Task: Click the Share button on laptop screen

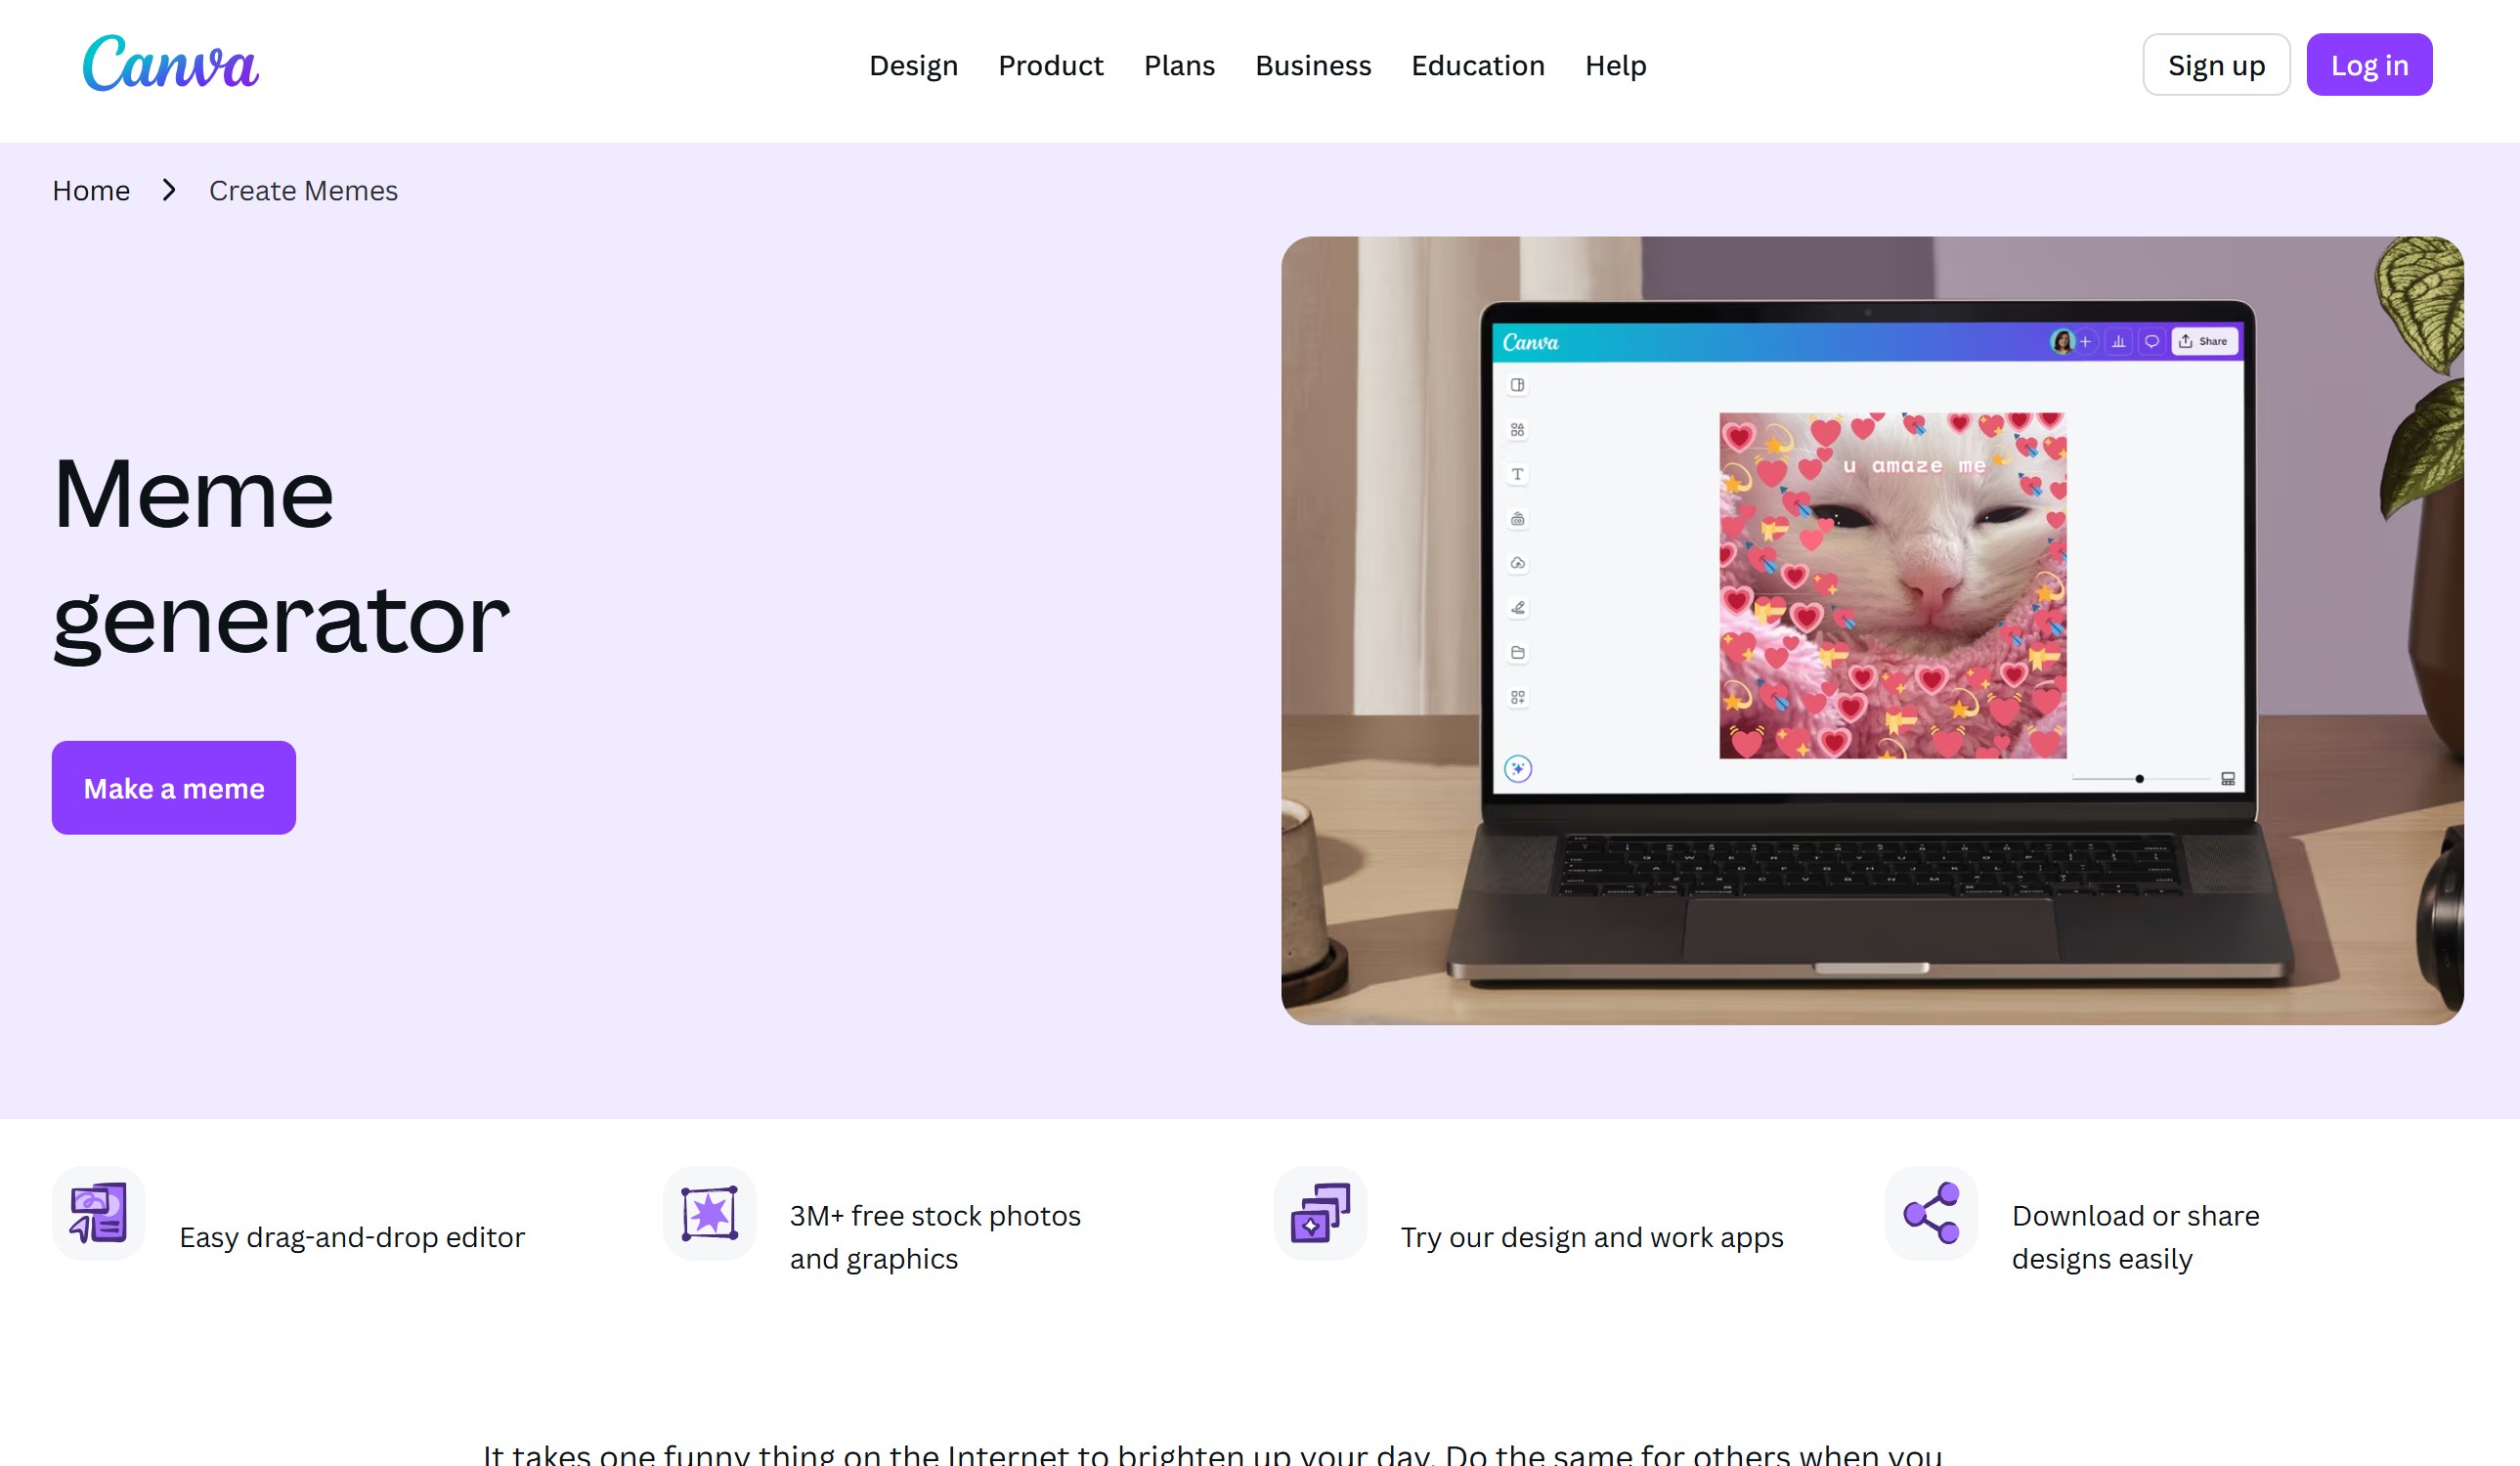Action: (x=2204, y=341)
